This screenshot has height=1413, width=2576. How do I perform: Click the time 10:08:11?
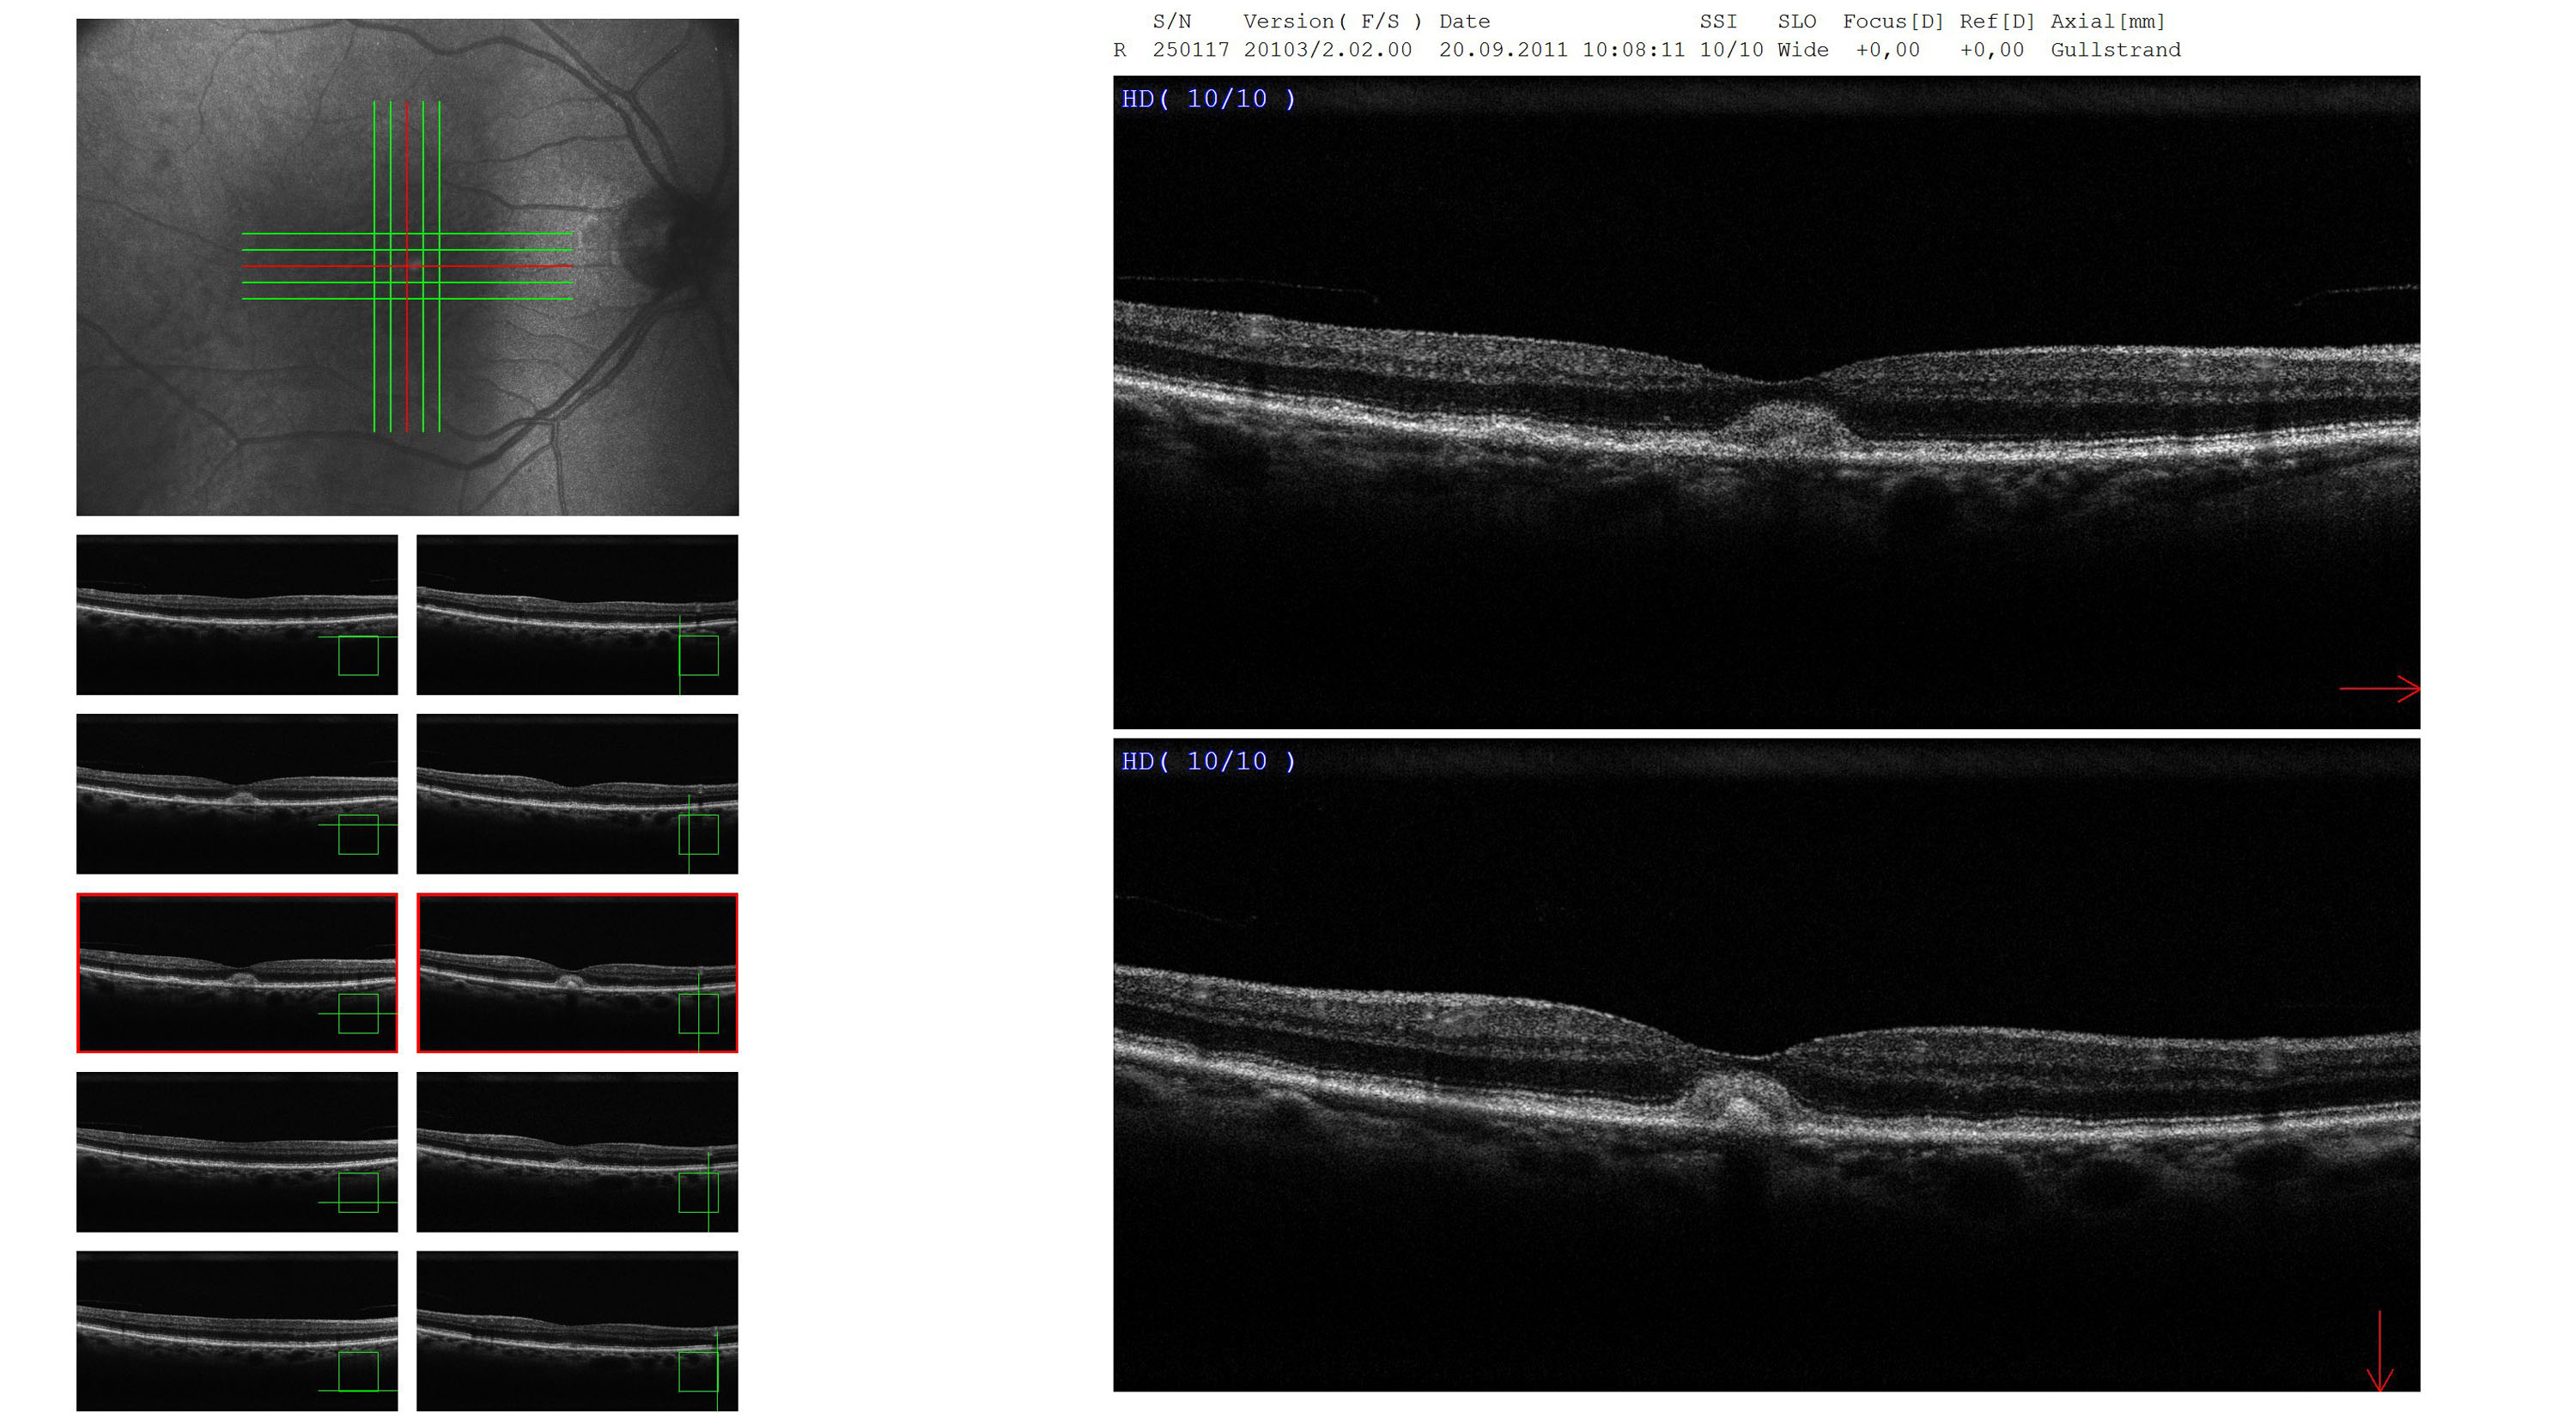[1633, 50]
